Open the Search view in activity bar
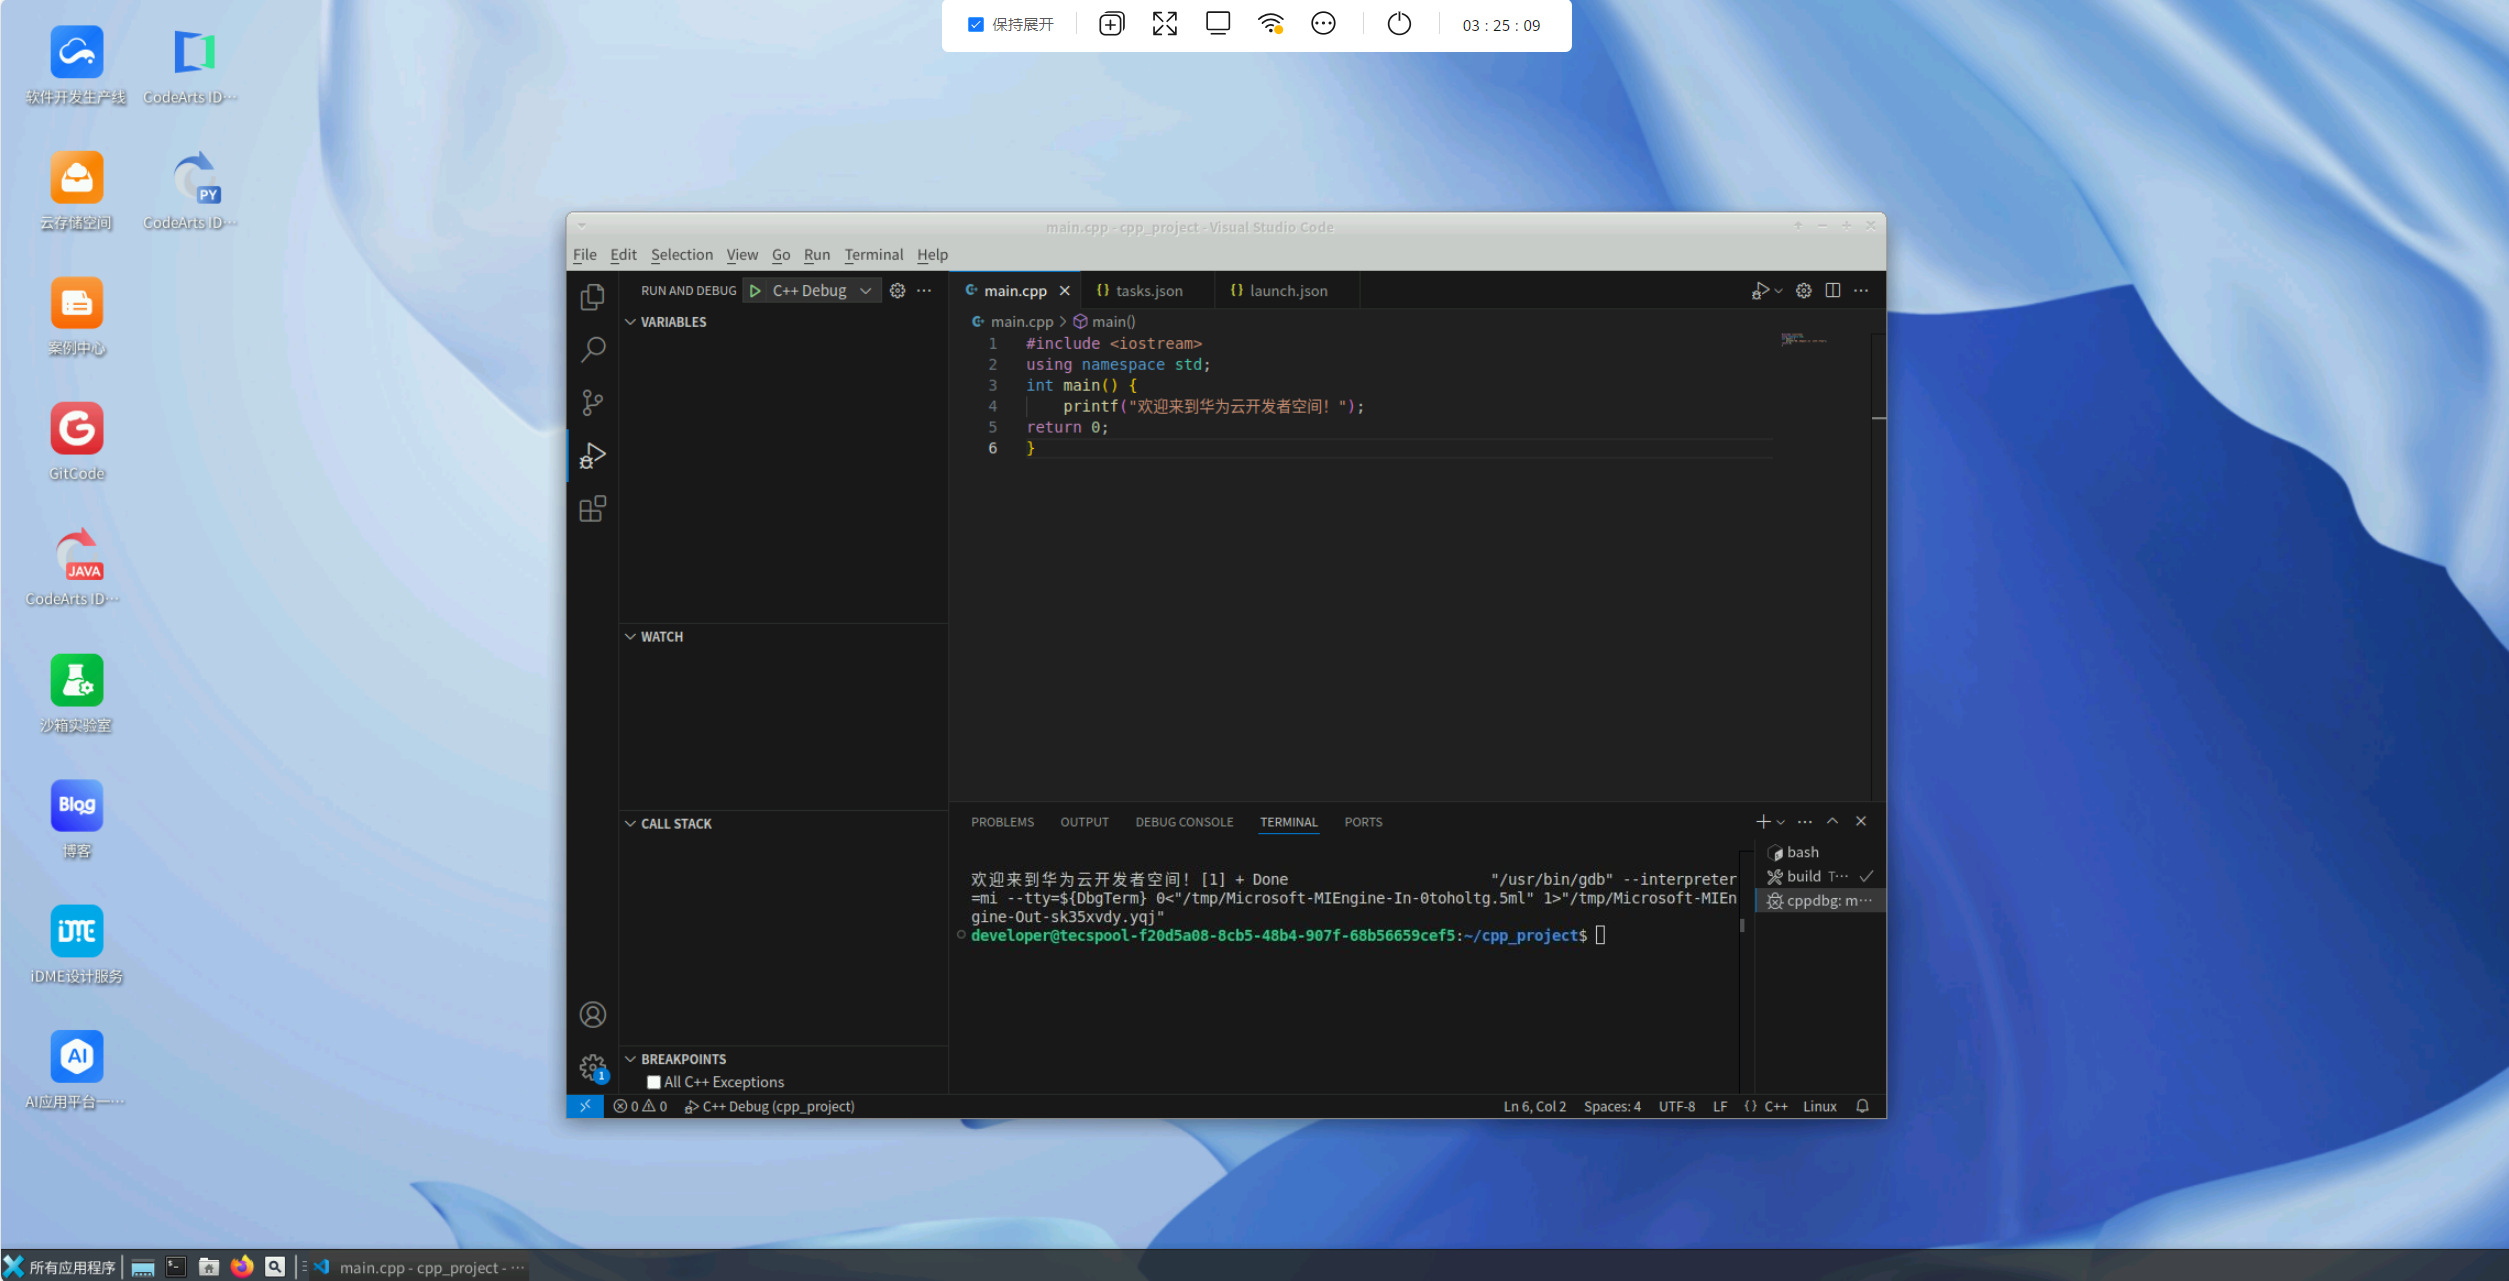Screen dimensions: 2509x1281 click(x=592, y=349)
